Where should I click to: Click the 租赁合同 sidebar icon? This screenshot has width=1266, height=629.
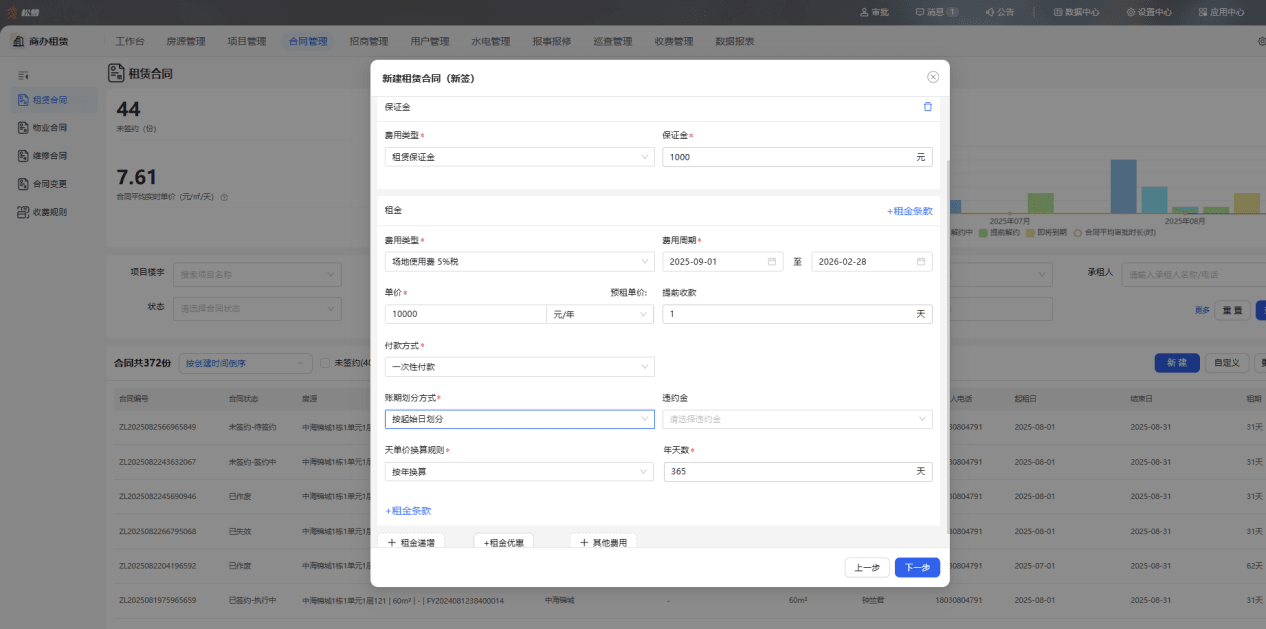(x=23, y=100)
